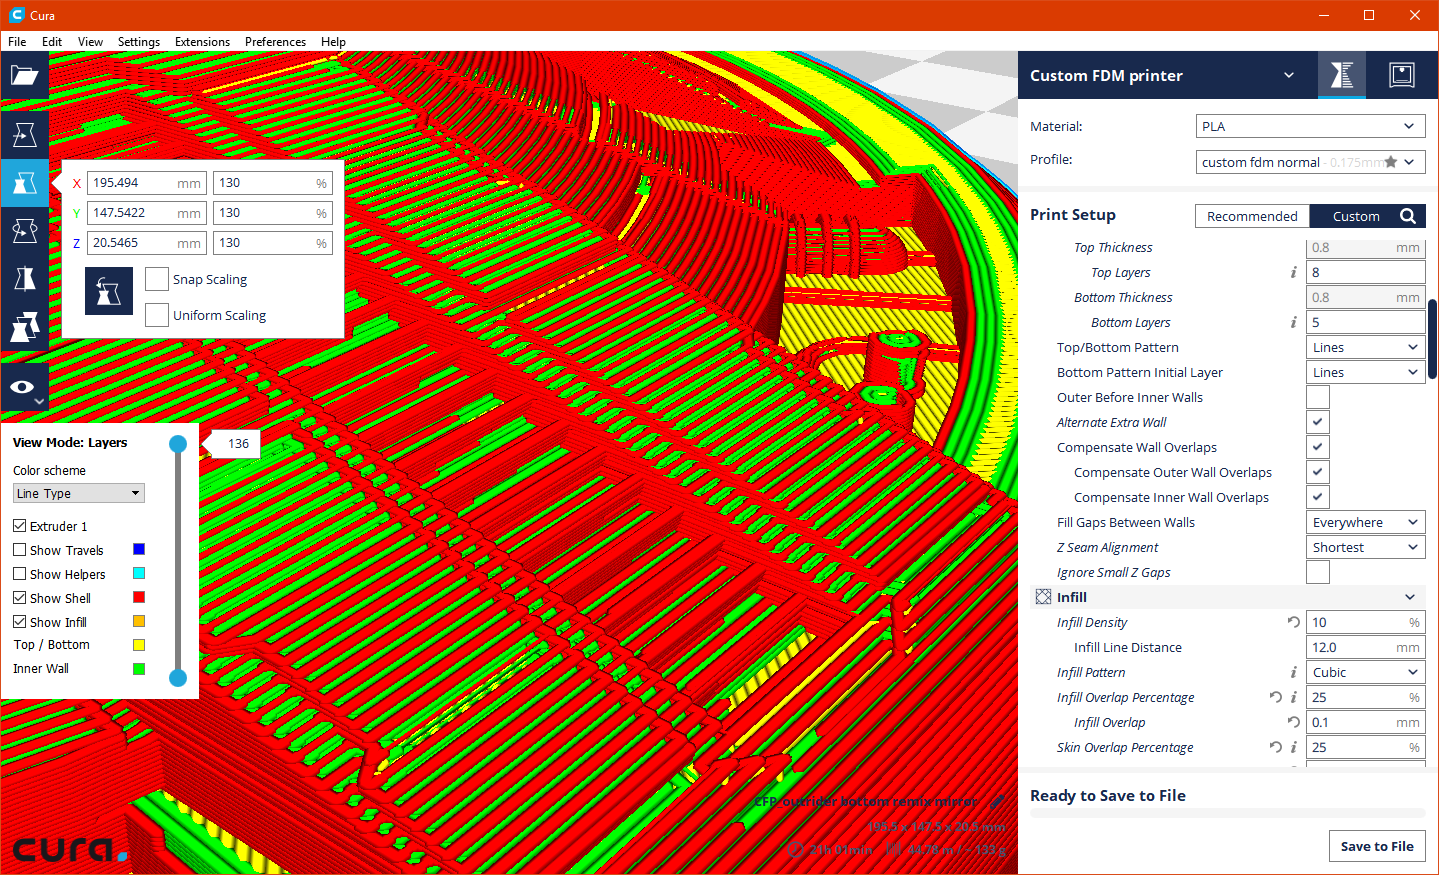Click the upper layer slider handle

pos(178,444)
